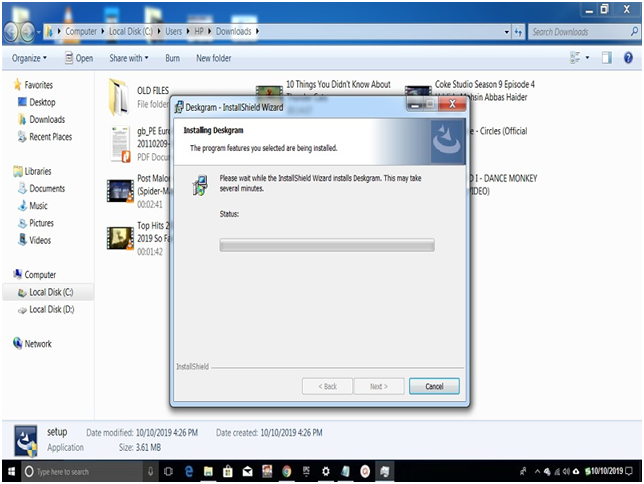The image size is (644, 484).
Task: Show hidden system tray icons
Action: pos(537,472)
